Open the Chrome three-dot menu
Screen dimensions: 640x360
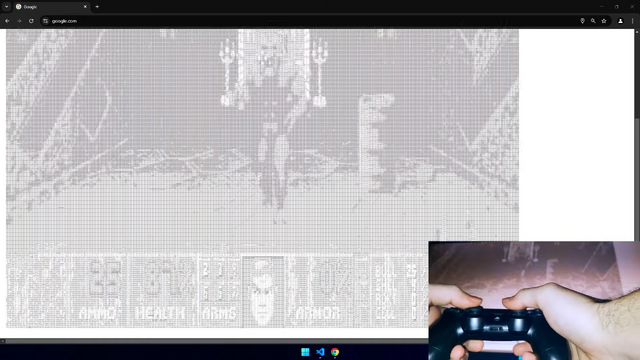[633, 21]
